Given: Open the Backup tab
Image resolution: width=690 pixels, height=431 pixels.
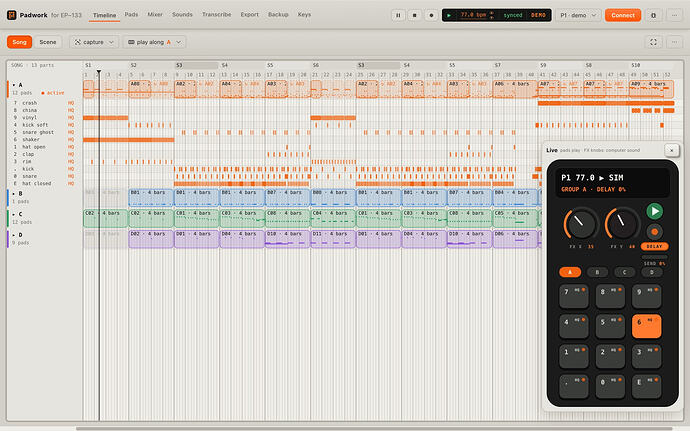Looking at the screenshot, I should click(x=278, y=15).
